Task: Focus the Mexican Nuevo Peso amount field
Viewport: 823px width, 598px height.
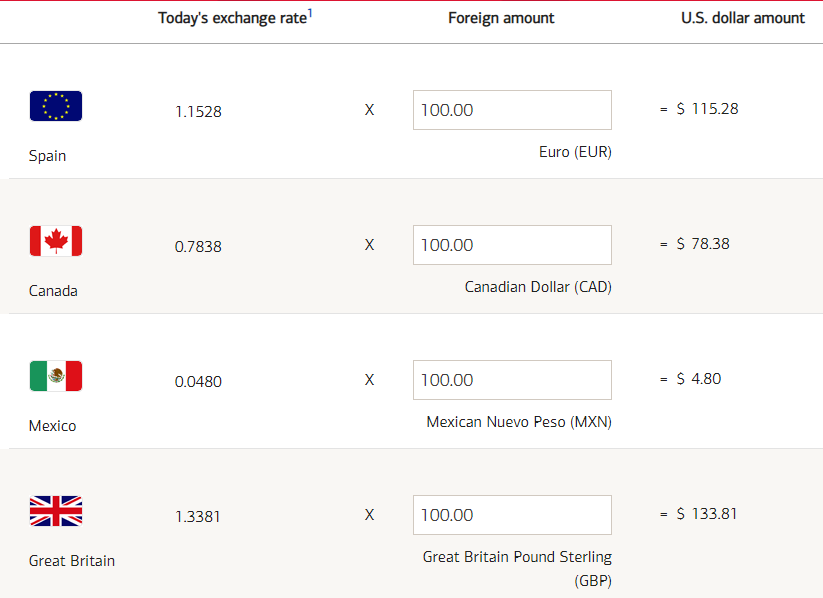Action: click(512, 380)
